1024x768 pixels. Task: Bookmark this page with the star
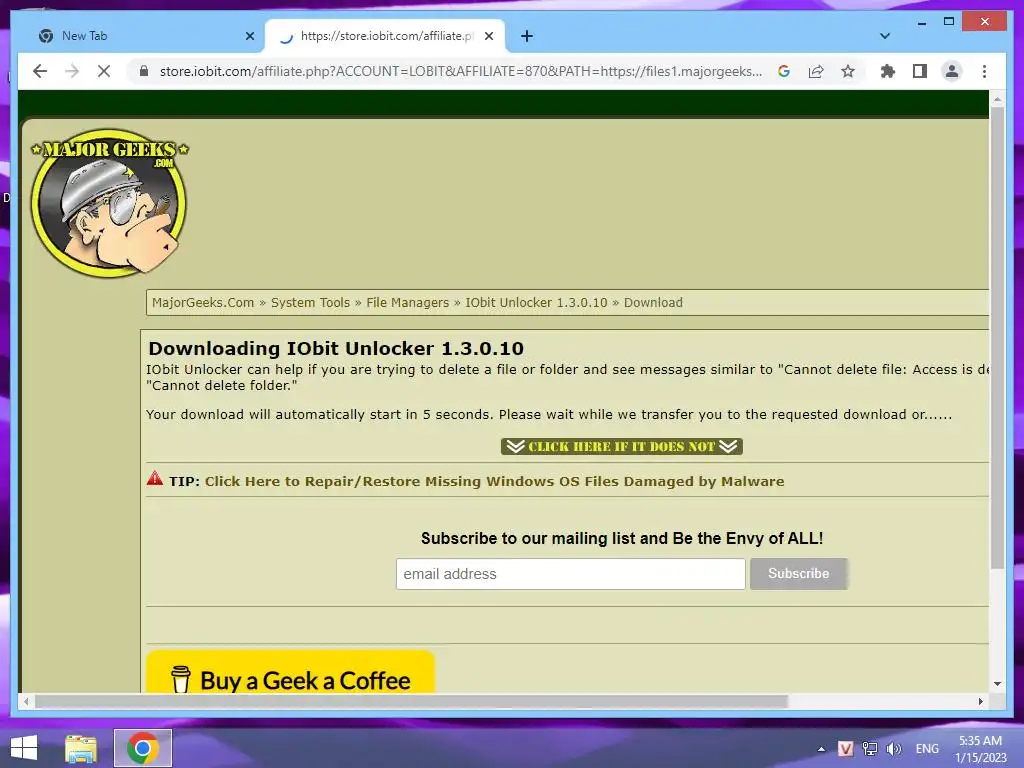point(848,71)
